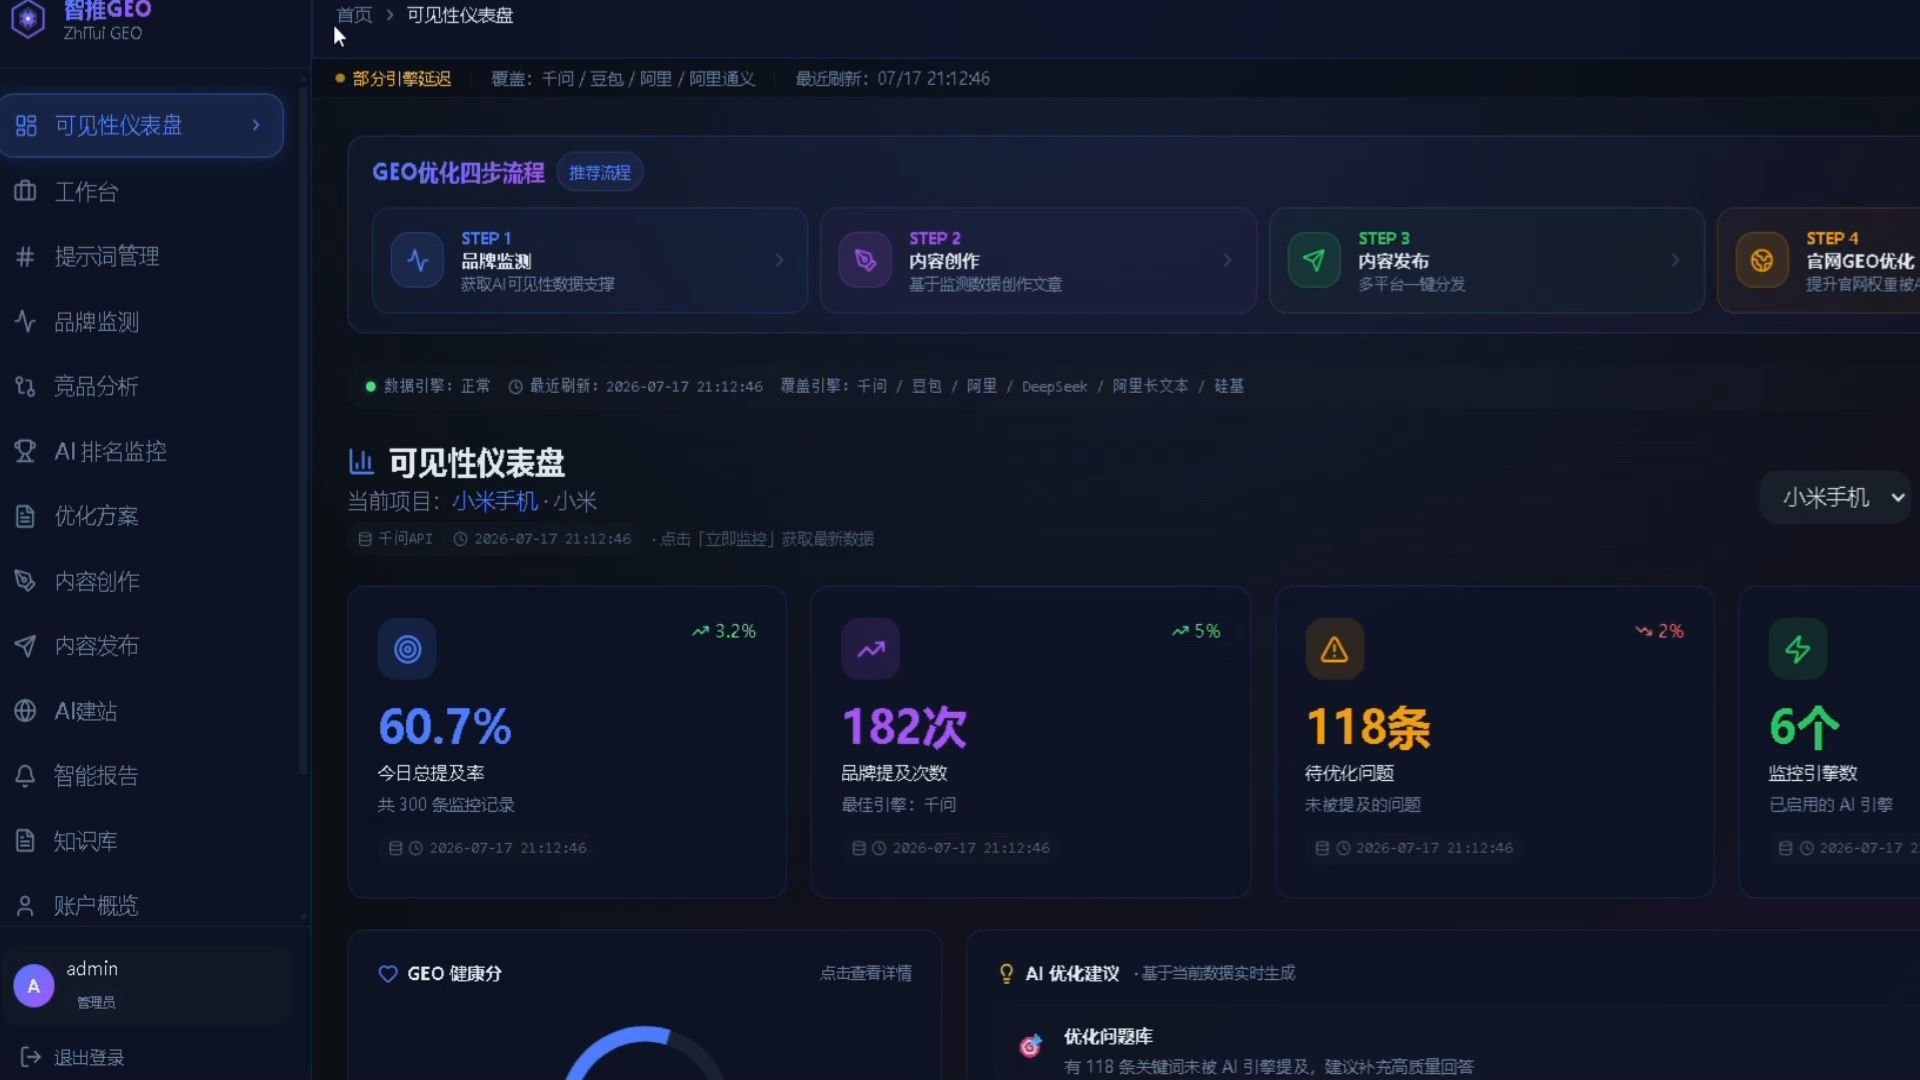Click the 千问API source tag

[x=396, y=538]
